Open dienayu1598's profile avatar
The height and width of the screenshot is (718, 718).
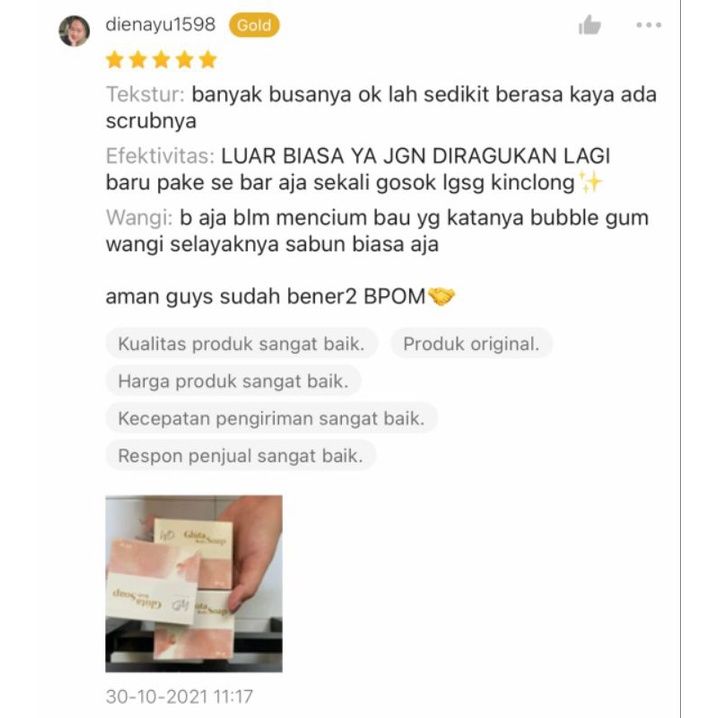click(x=74, y=31)
